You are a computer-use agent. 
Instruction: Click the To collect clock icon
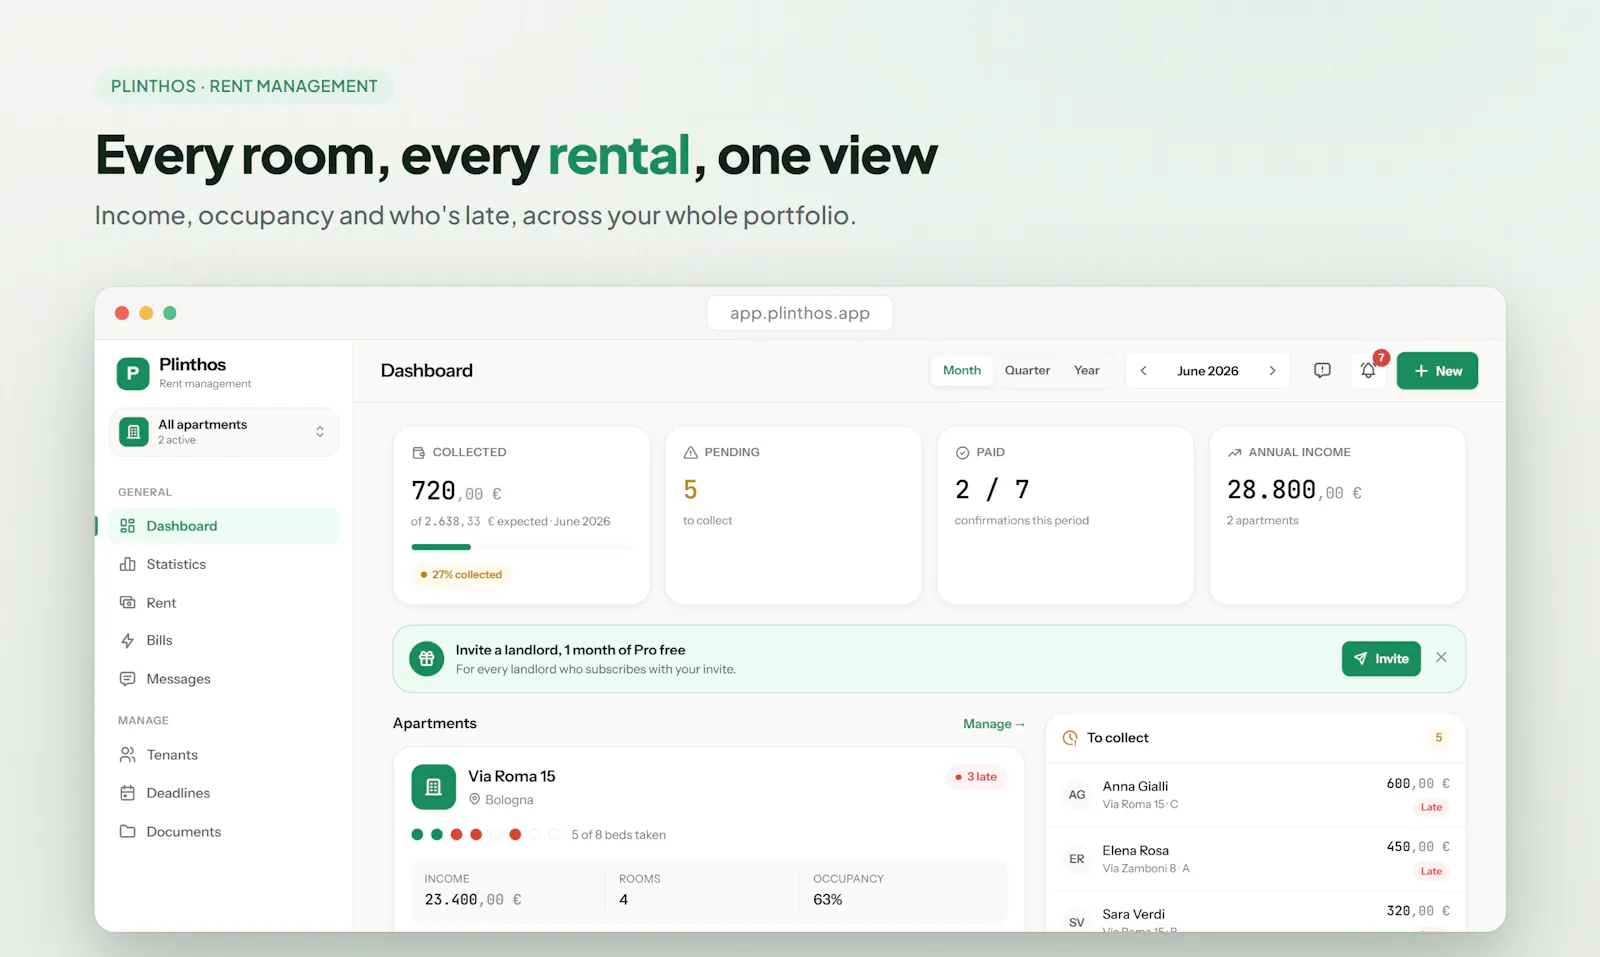coord(1070,738)
